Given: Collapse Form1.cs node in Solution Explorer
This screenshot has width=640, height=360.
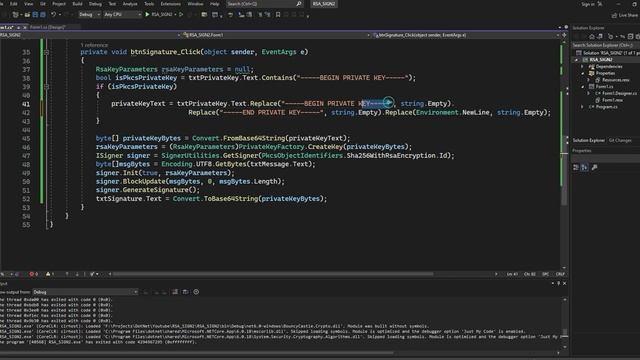Looking at the screenshot, I should [x=582, y=87].
